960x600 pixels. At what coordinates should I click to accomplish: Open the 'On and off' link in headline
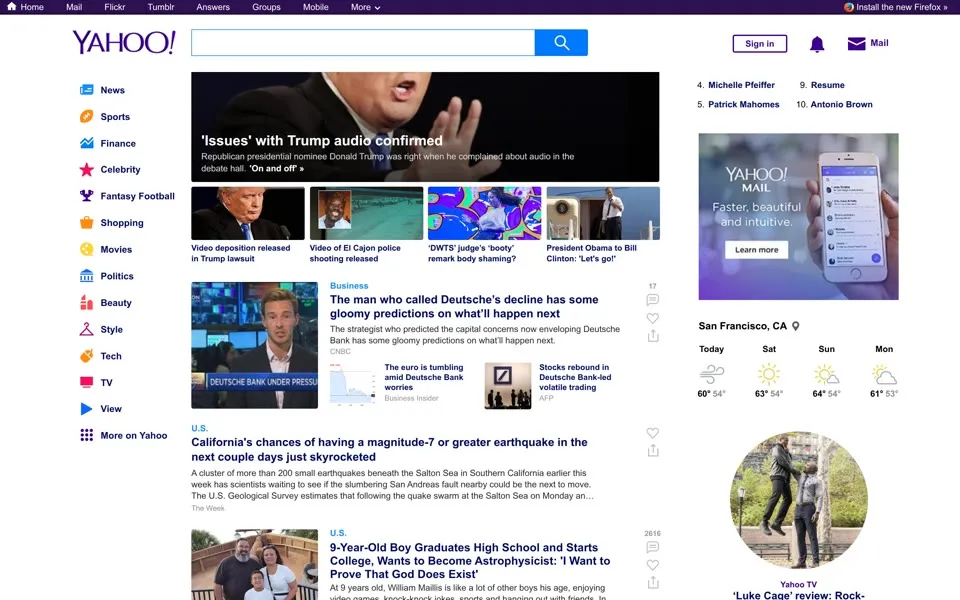(x=277, y=168)
